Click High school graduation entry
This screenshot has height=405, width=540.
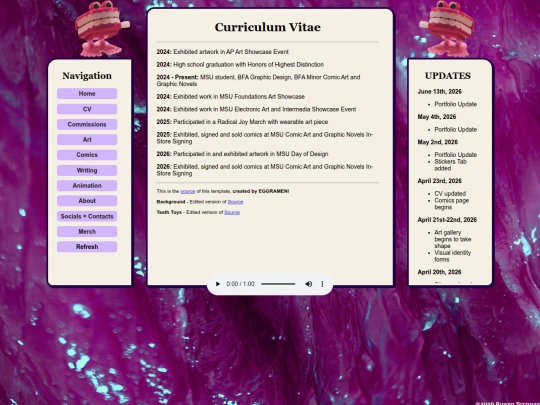[240, 65]
